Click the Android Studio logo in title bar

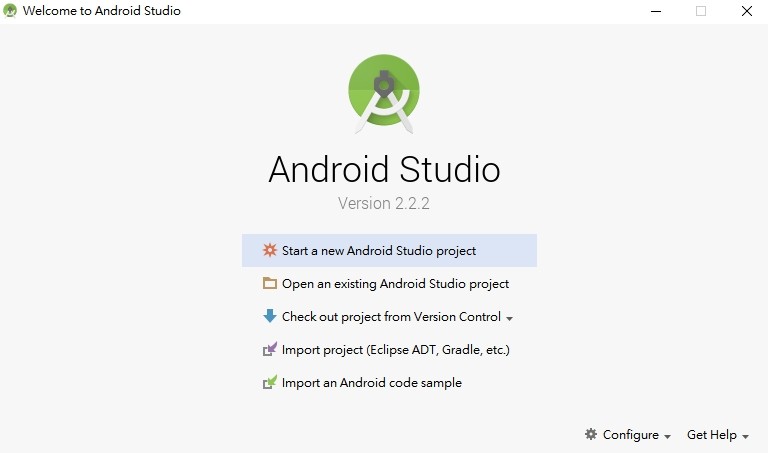[x=10, y=10]
